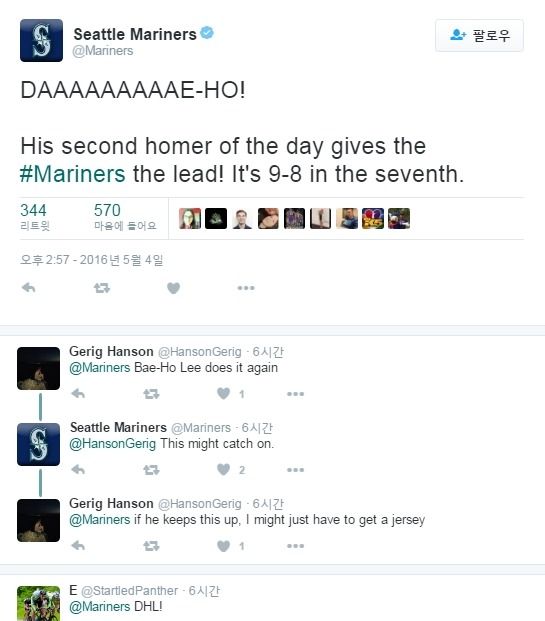
Task: Open more options on main tweet
Action: click(x=246, y=288)
